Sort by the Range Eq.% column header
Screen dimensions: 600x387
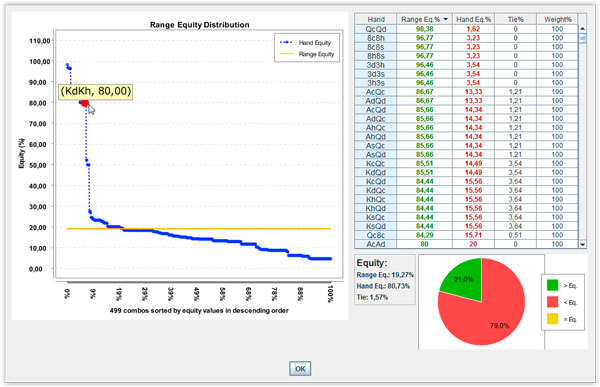424,19
